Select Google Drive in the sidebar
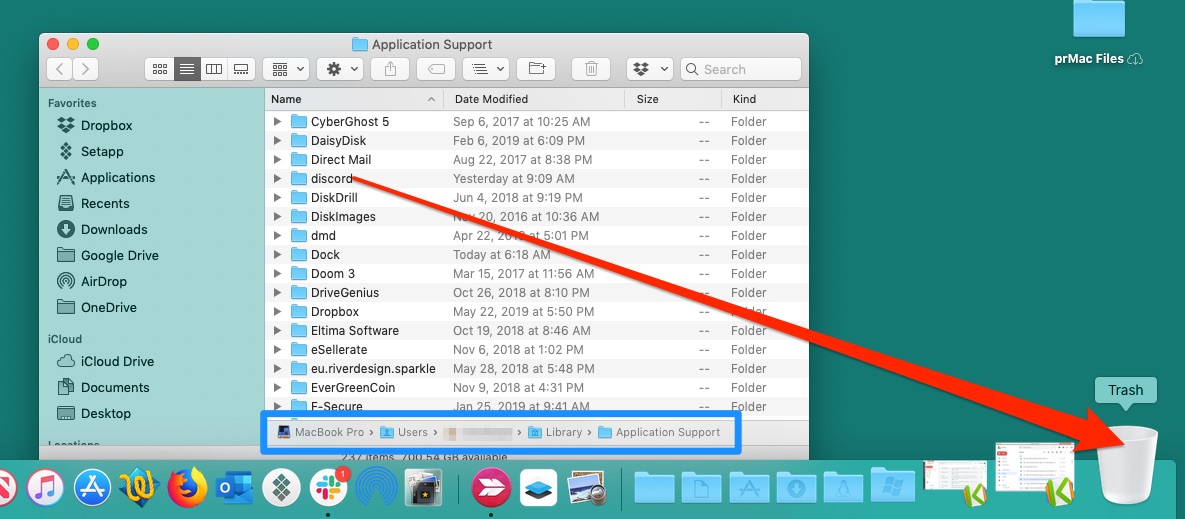The image size is (1185, 519). coord(109,255)
